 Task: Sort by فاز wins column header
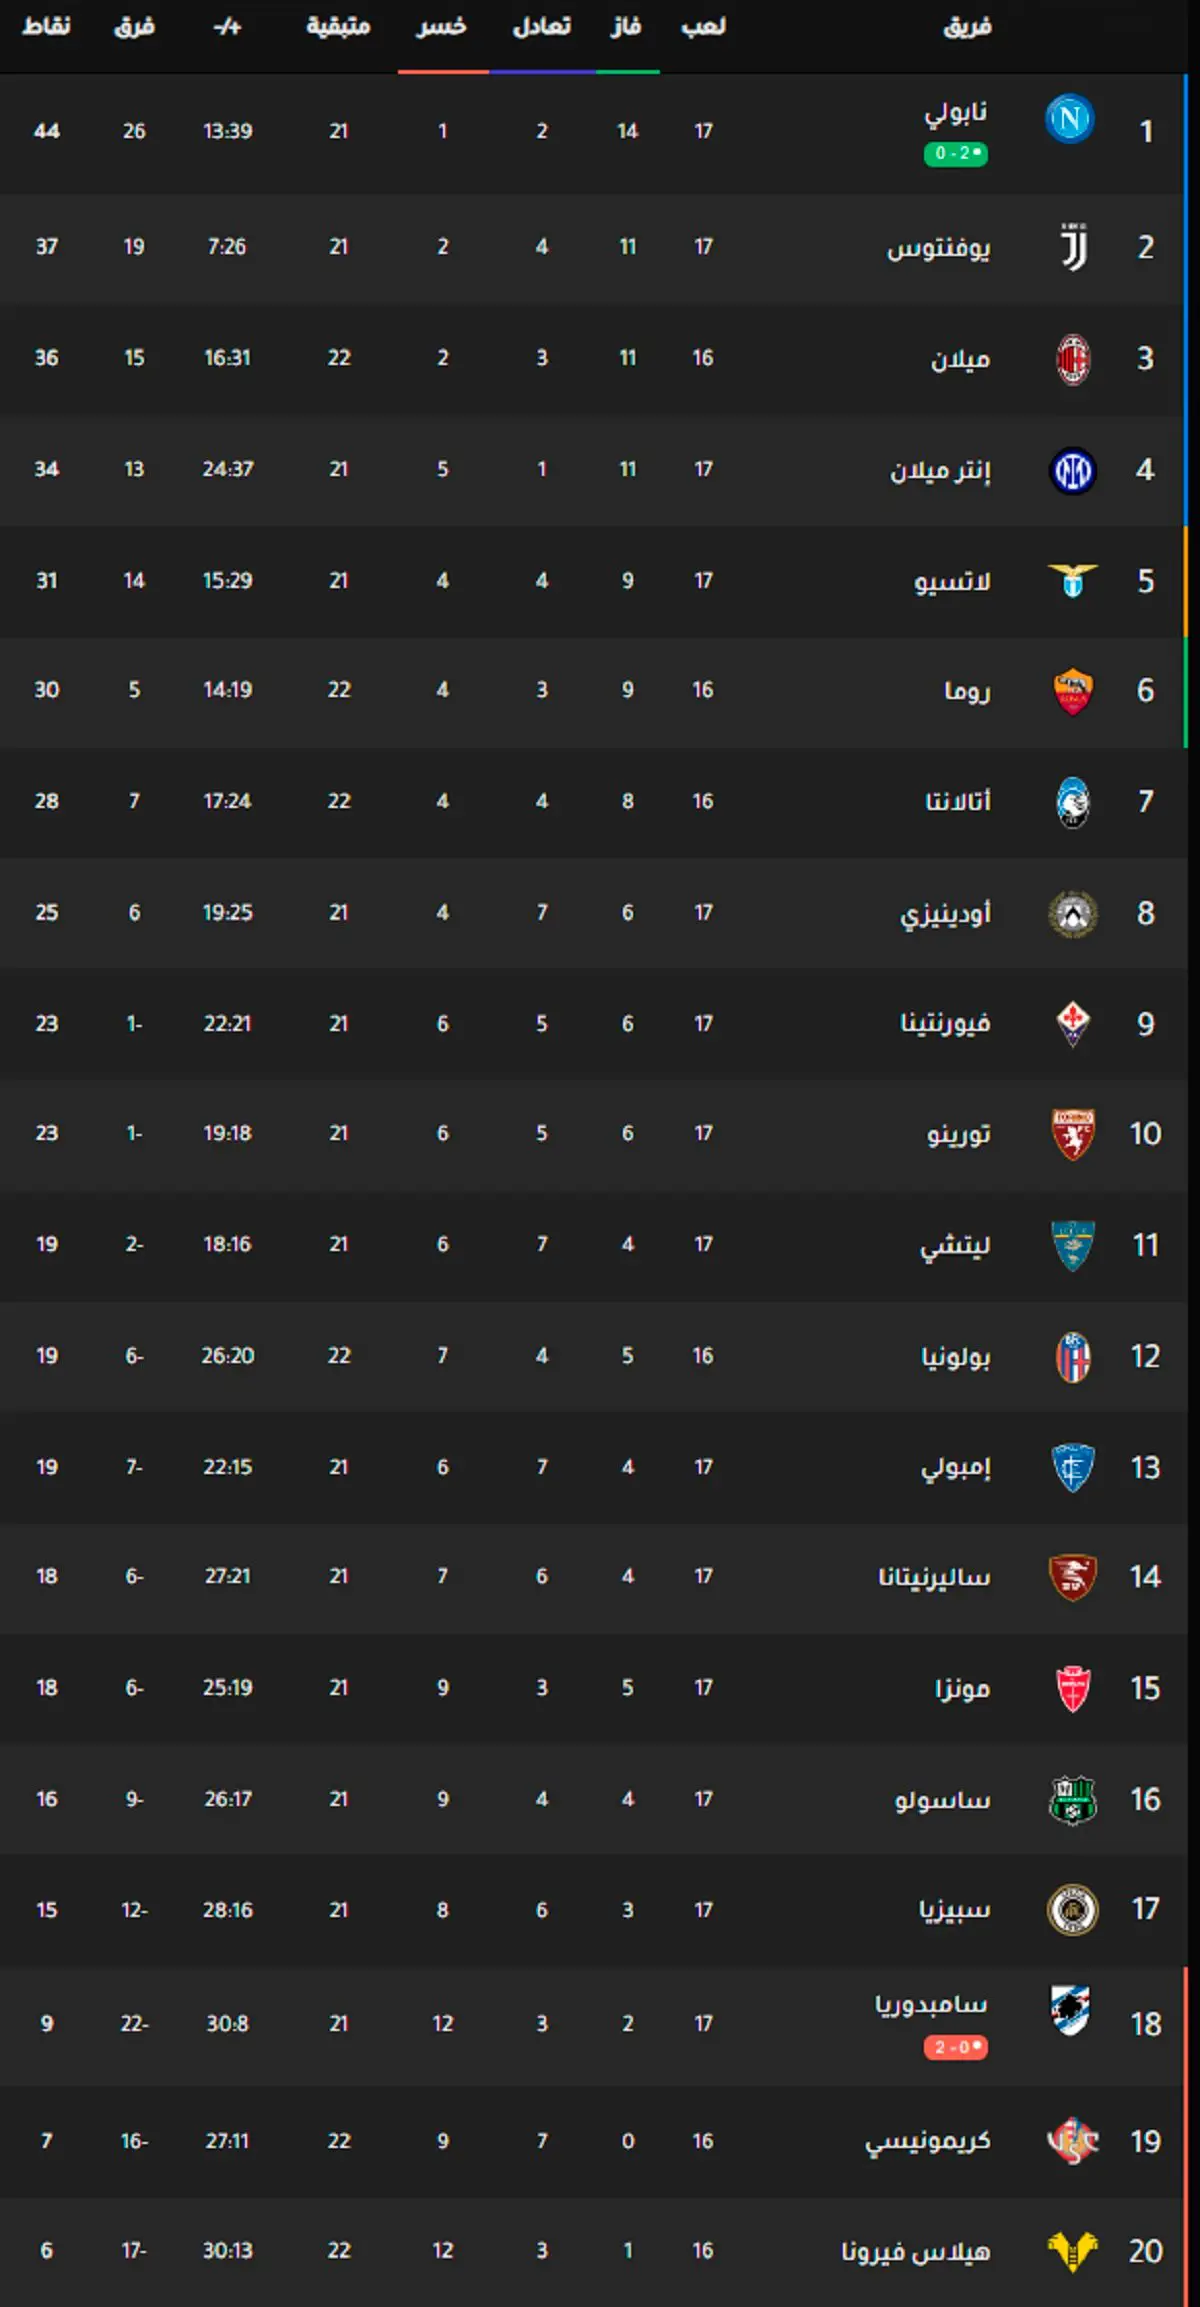click(x=626, y=26)
